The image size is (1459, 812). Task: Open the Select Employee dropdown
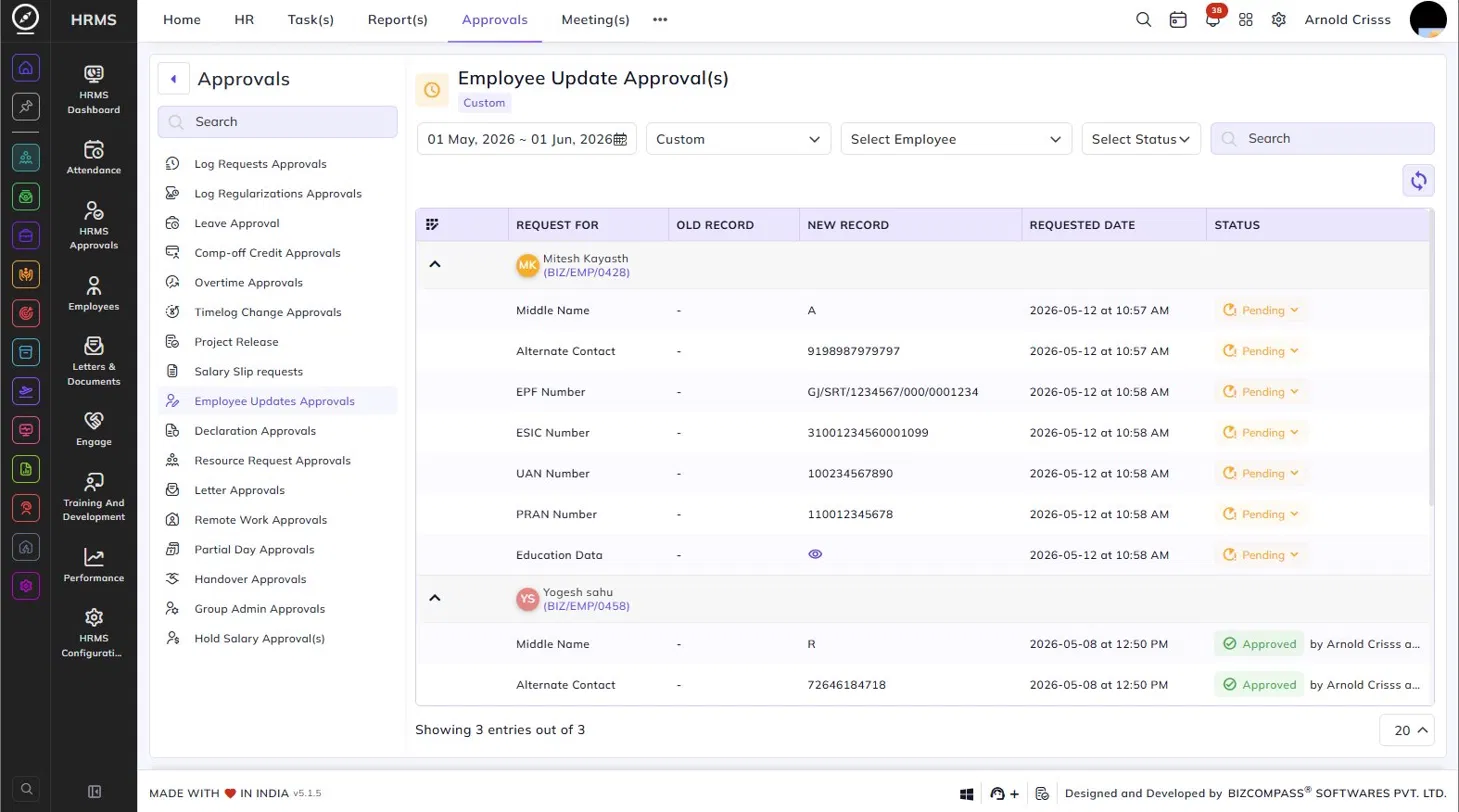click(956, 139)
